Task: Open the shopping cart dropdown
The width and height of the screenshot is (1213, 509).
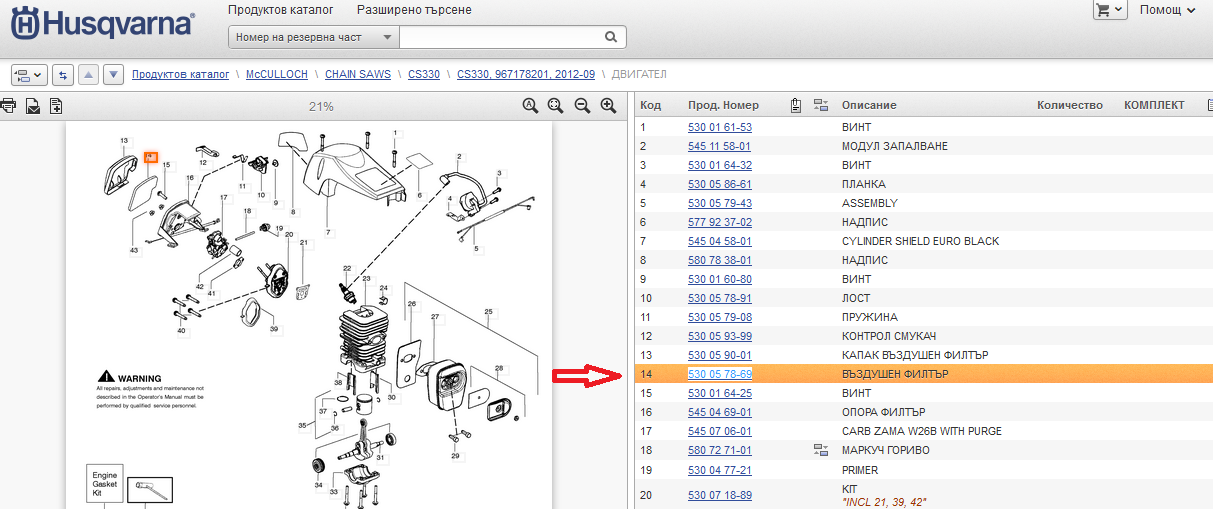Action: point(1110,9)
